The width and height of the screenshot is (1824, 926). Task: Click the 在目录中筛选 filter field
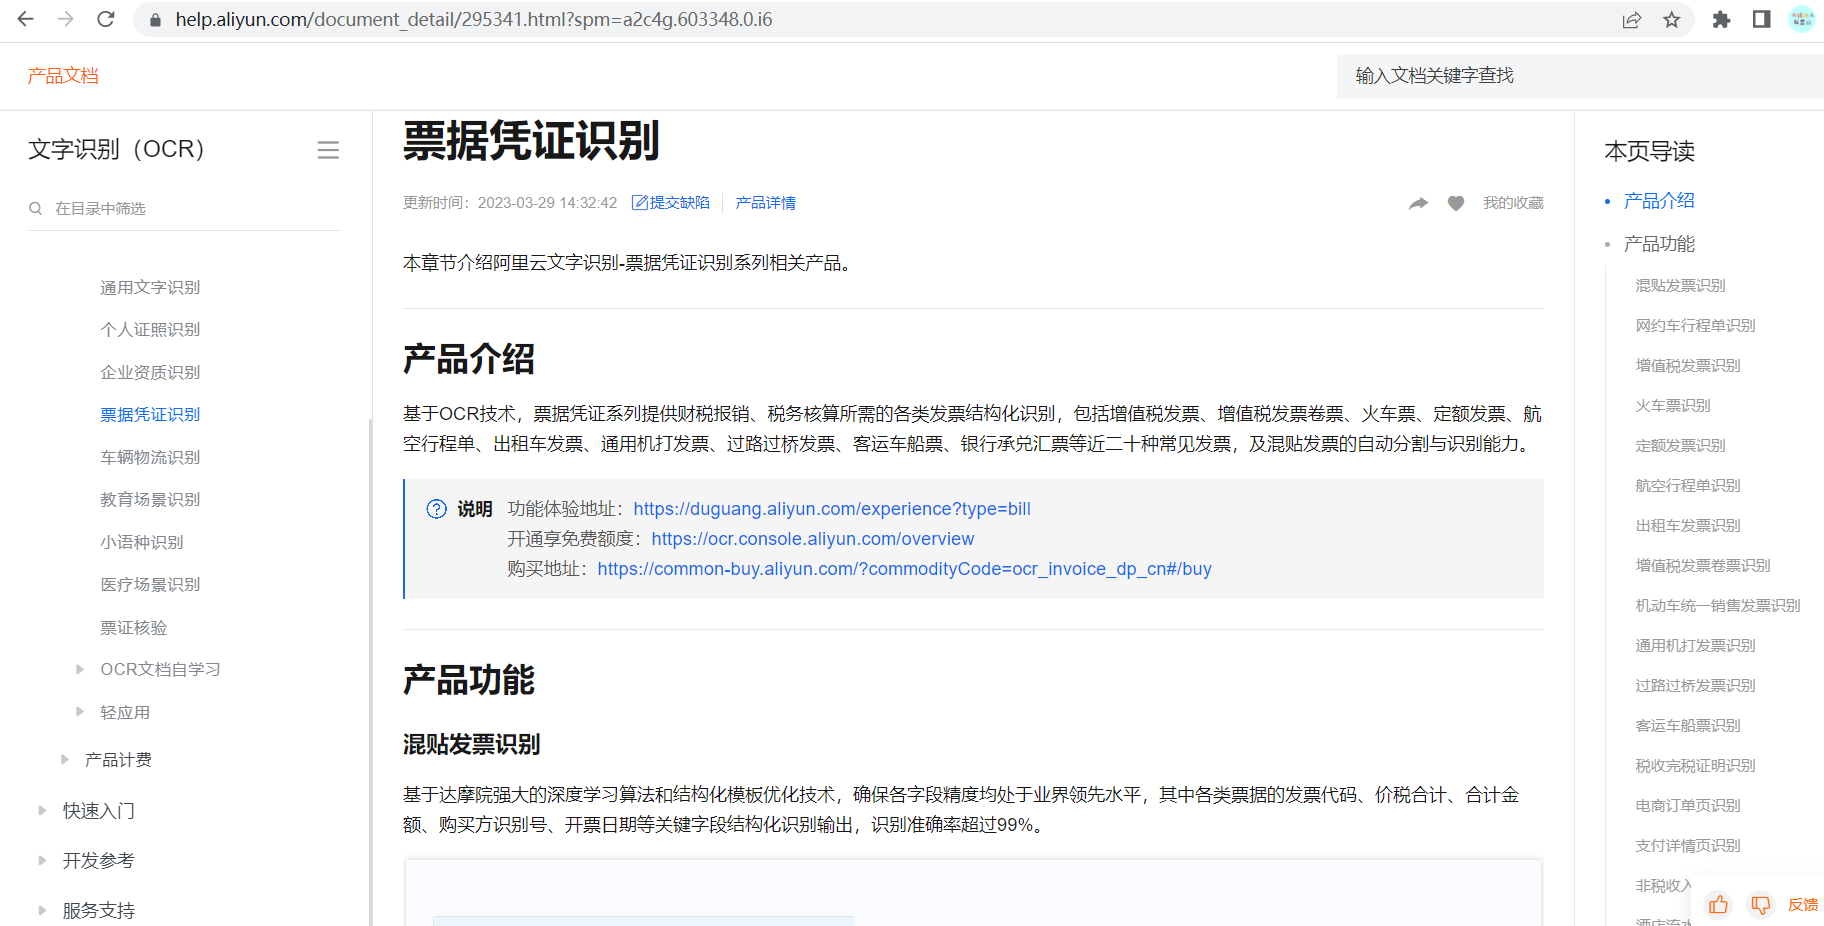pyautogui.click(x=185, y=208)
